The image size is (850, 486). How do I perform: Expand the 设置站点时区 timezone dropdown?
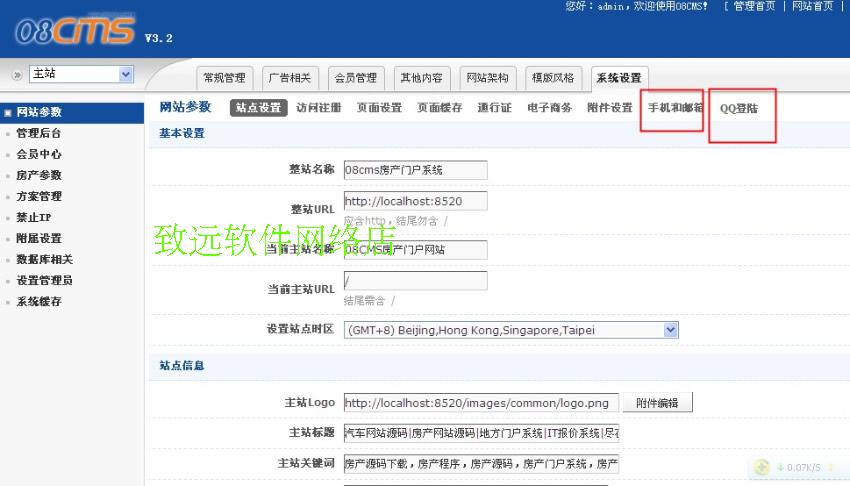click(x=670, y=329)
